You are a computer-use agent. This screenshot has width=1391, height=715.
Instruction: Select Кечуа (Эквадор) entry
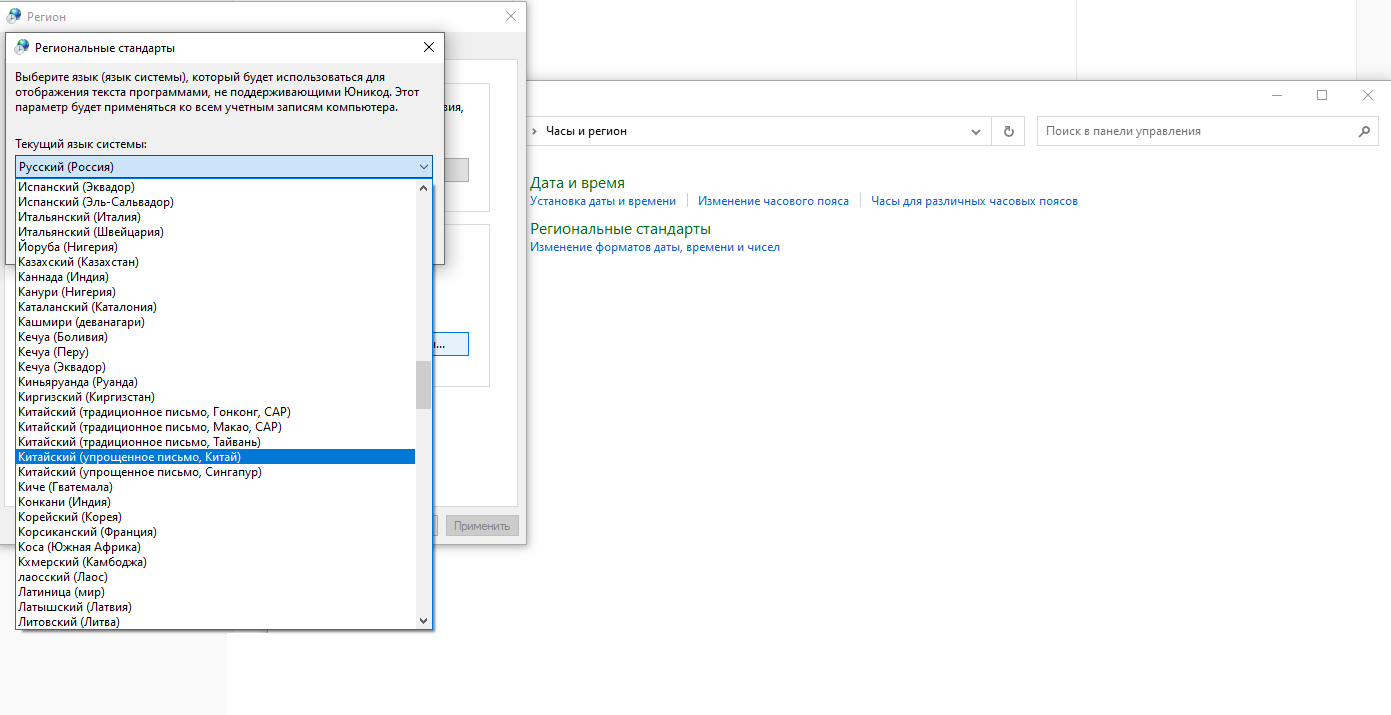click(215, 367)
